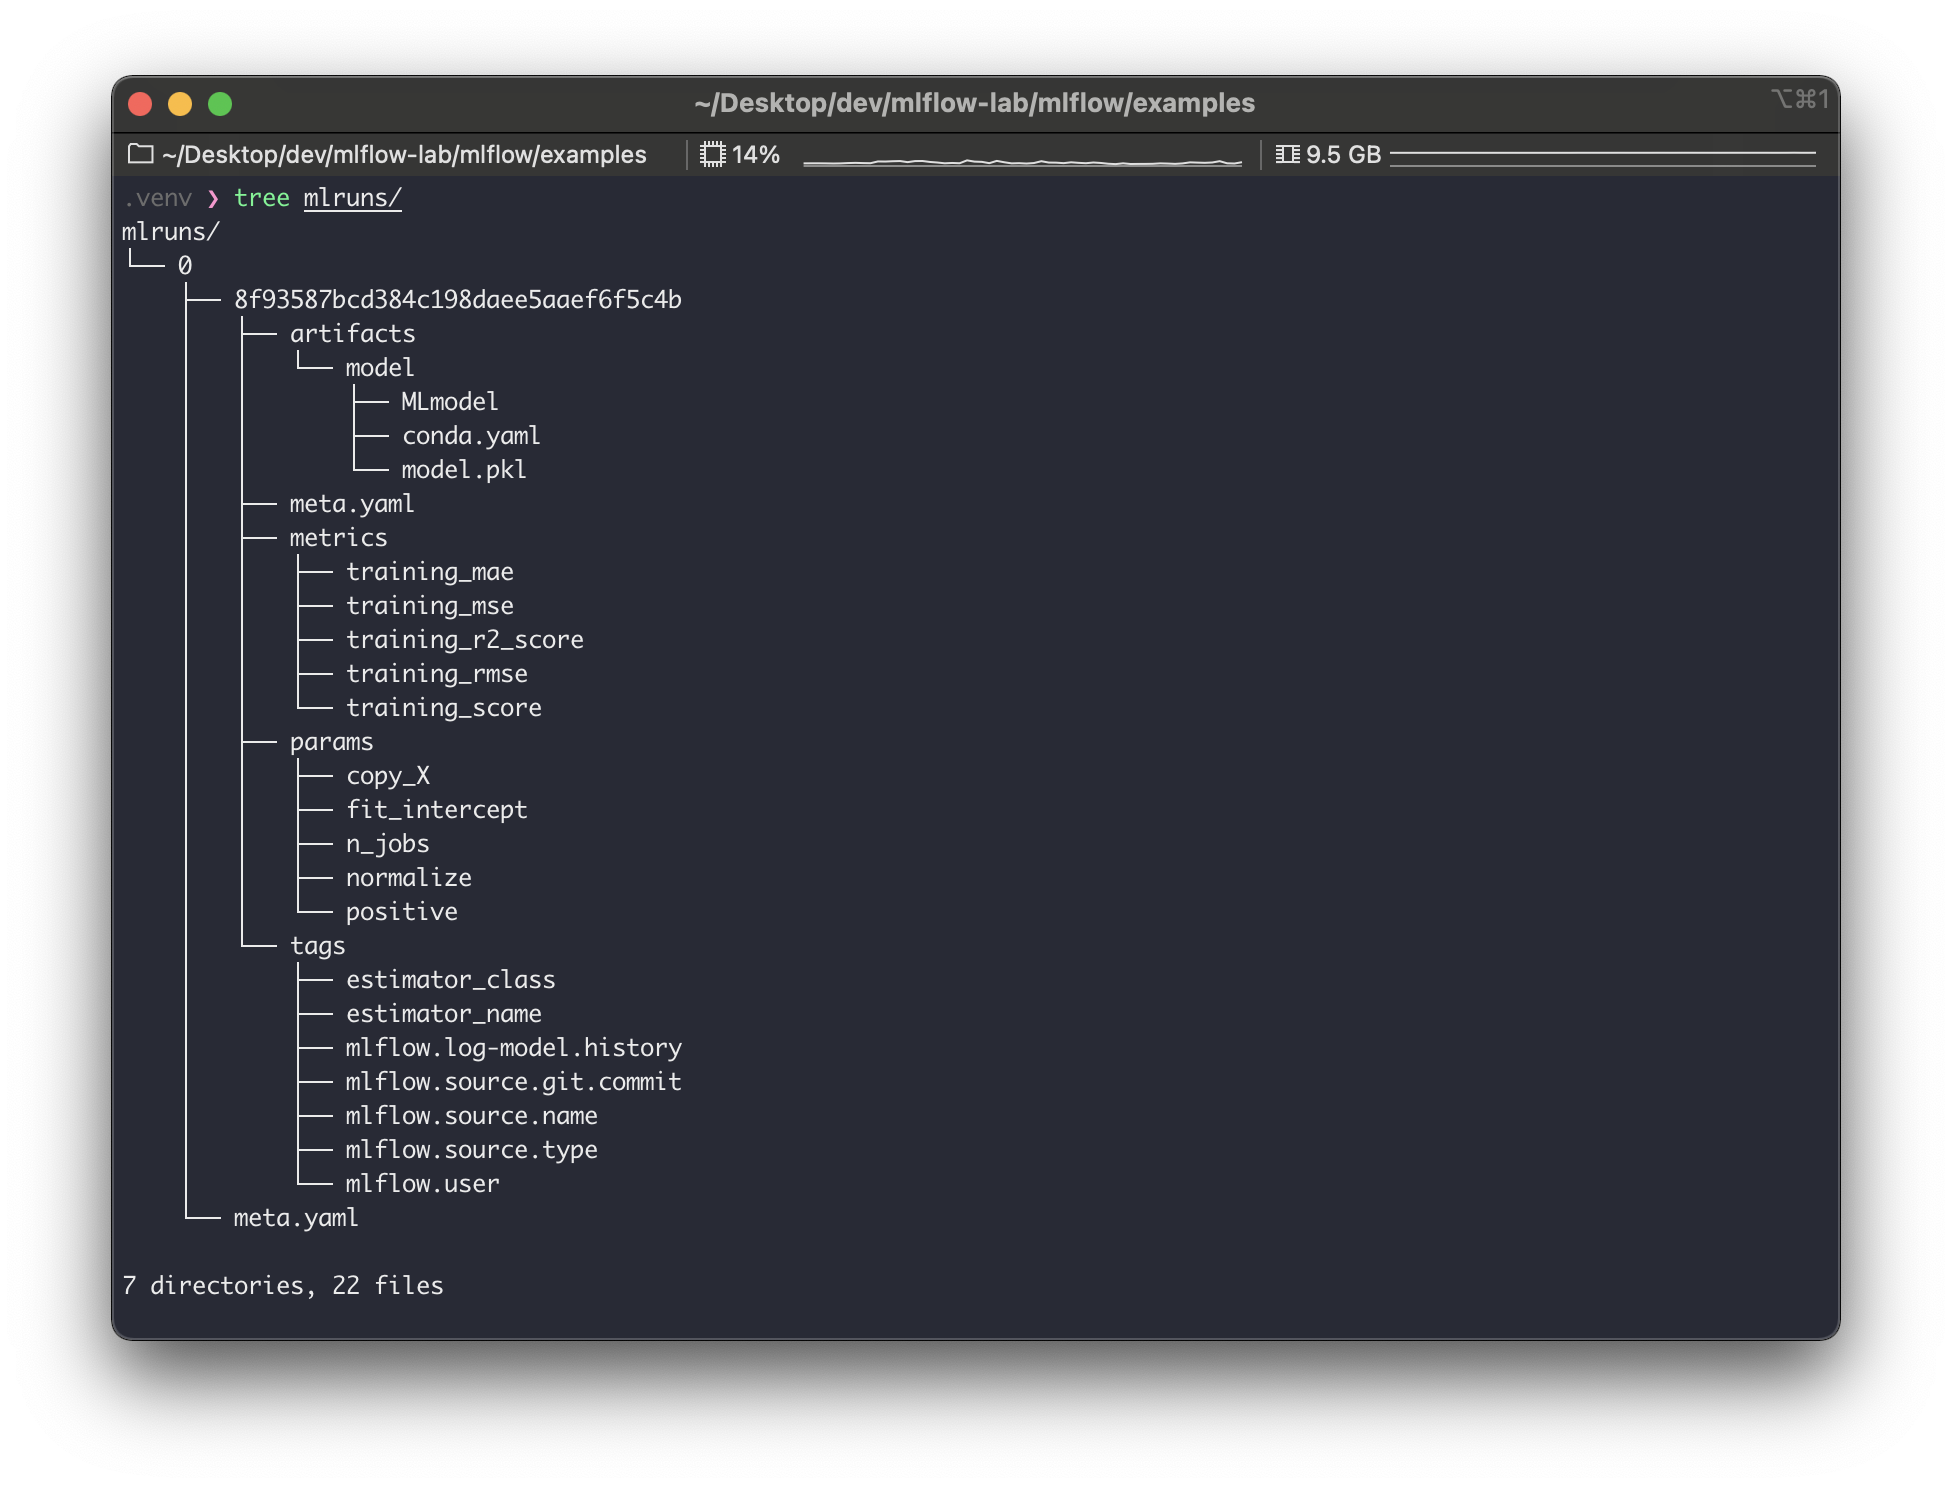Click the params directory entry
Screen dimensions: 1952x1488
click(x=331, y=742)
